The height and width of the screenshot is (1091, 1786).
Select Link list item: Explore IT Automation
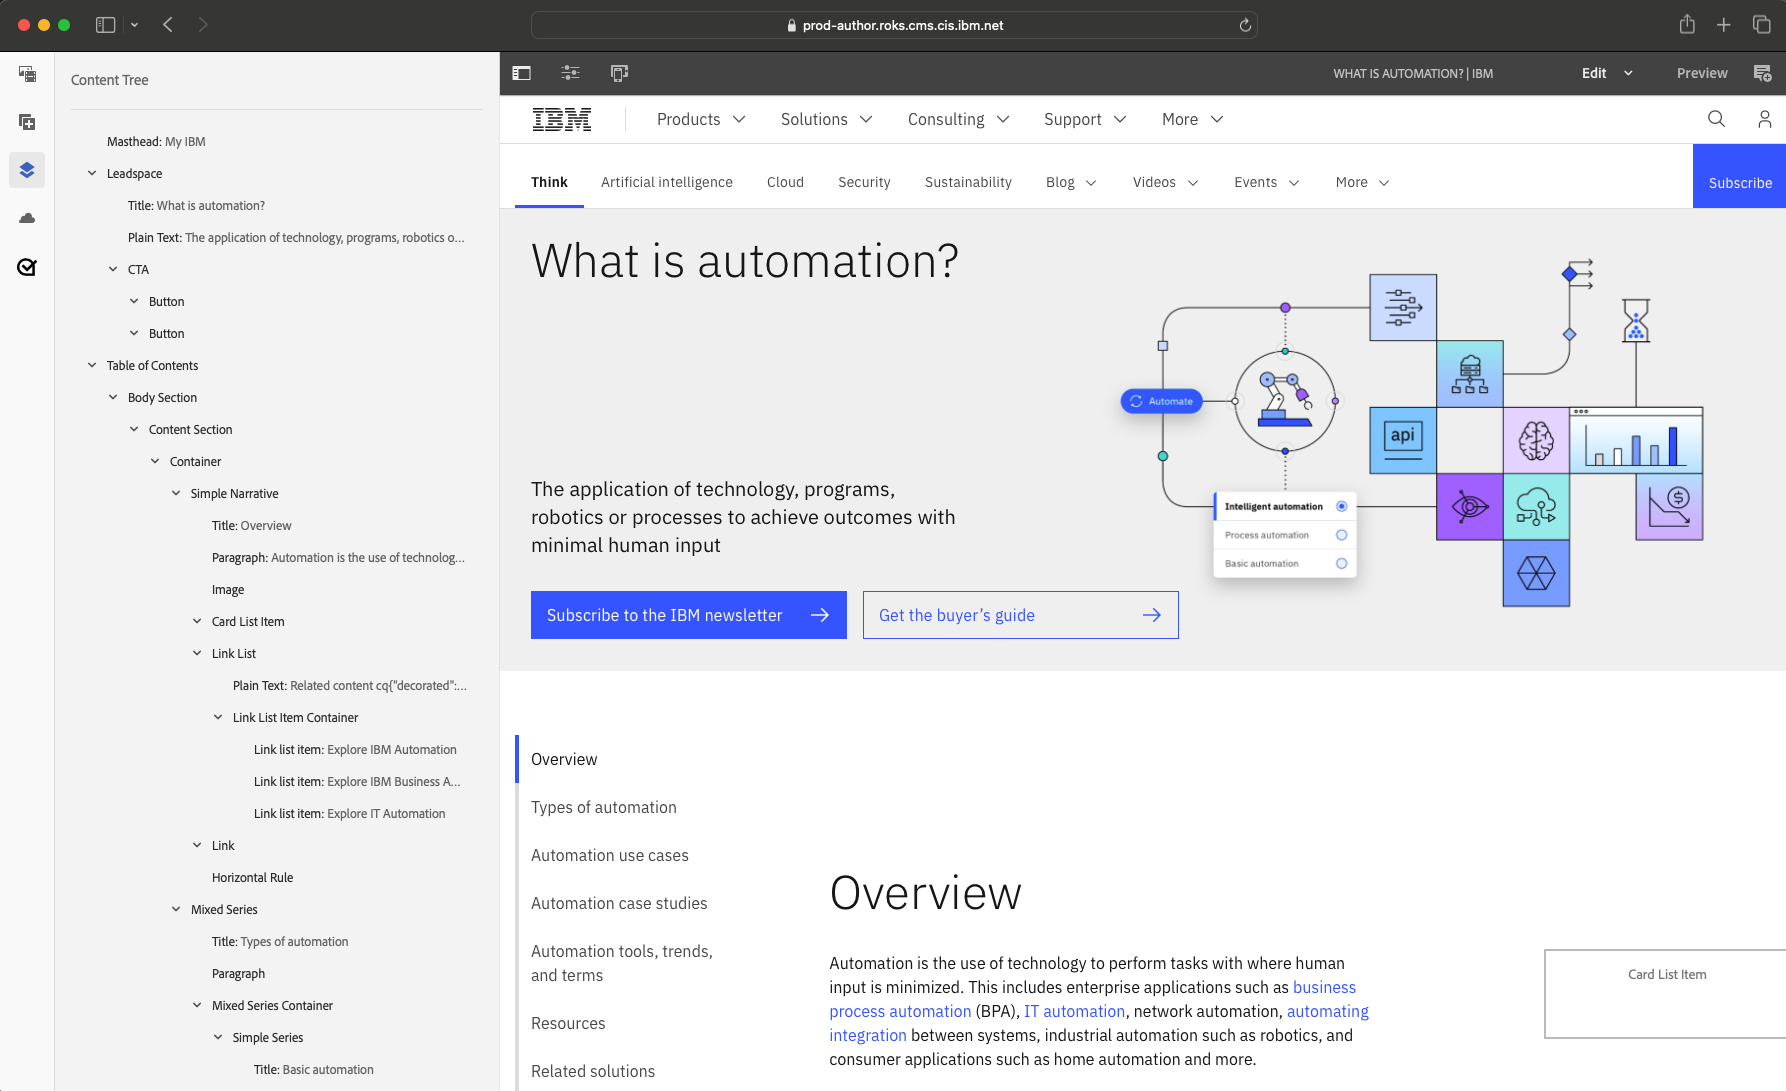(349, 813)
